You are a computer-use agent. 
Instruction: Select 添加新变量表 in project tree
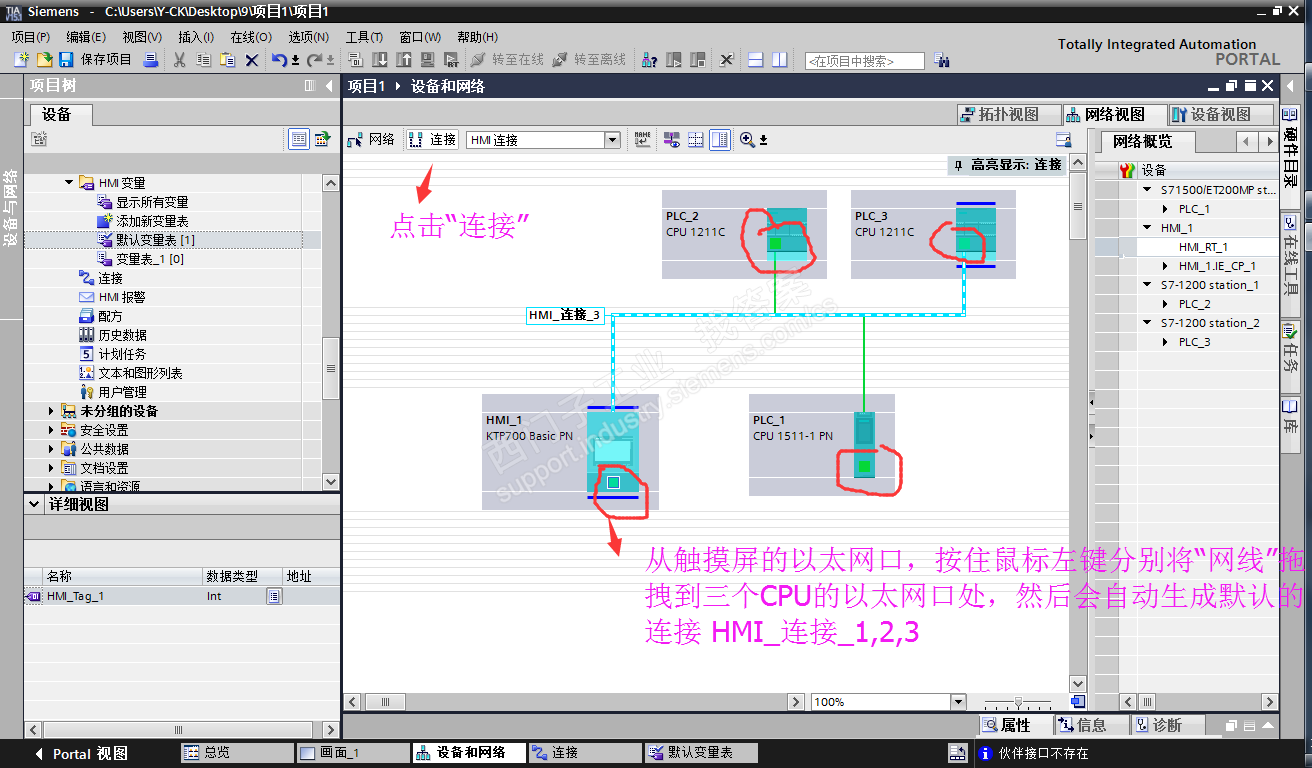[x=152, y=221]
